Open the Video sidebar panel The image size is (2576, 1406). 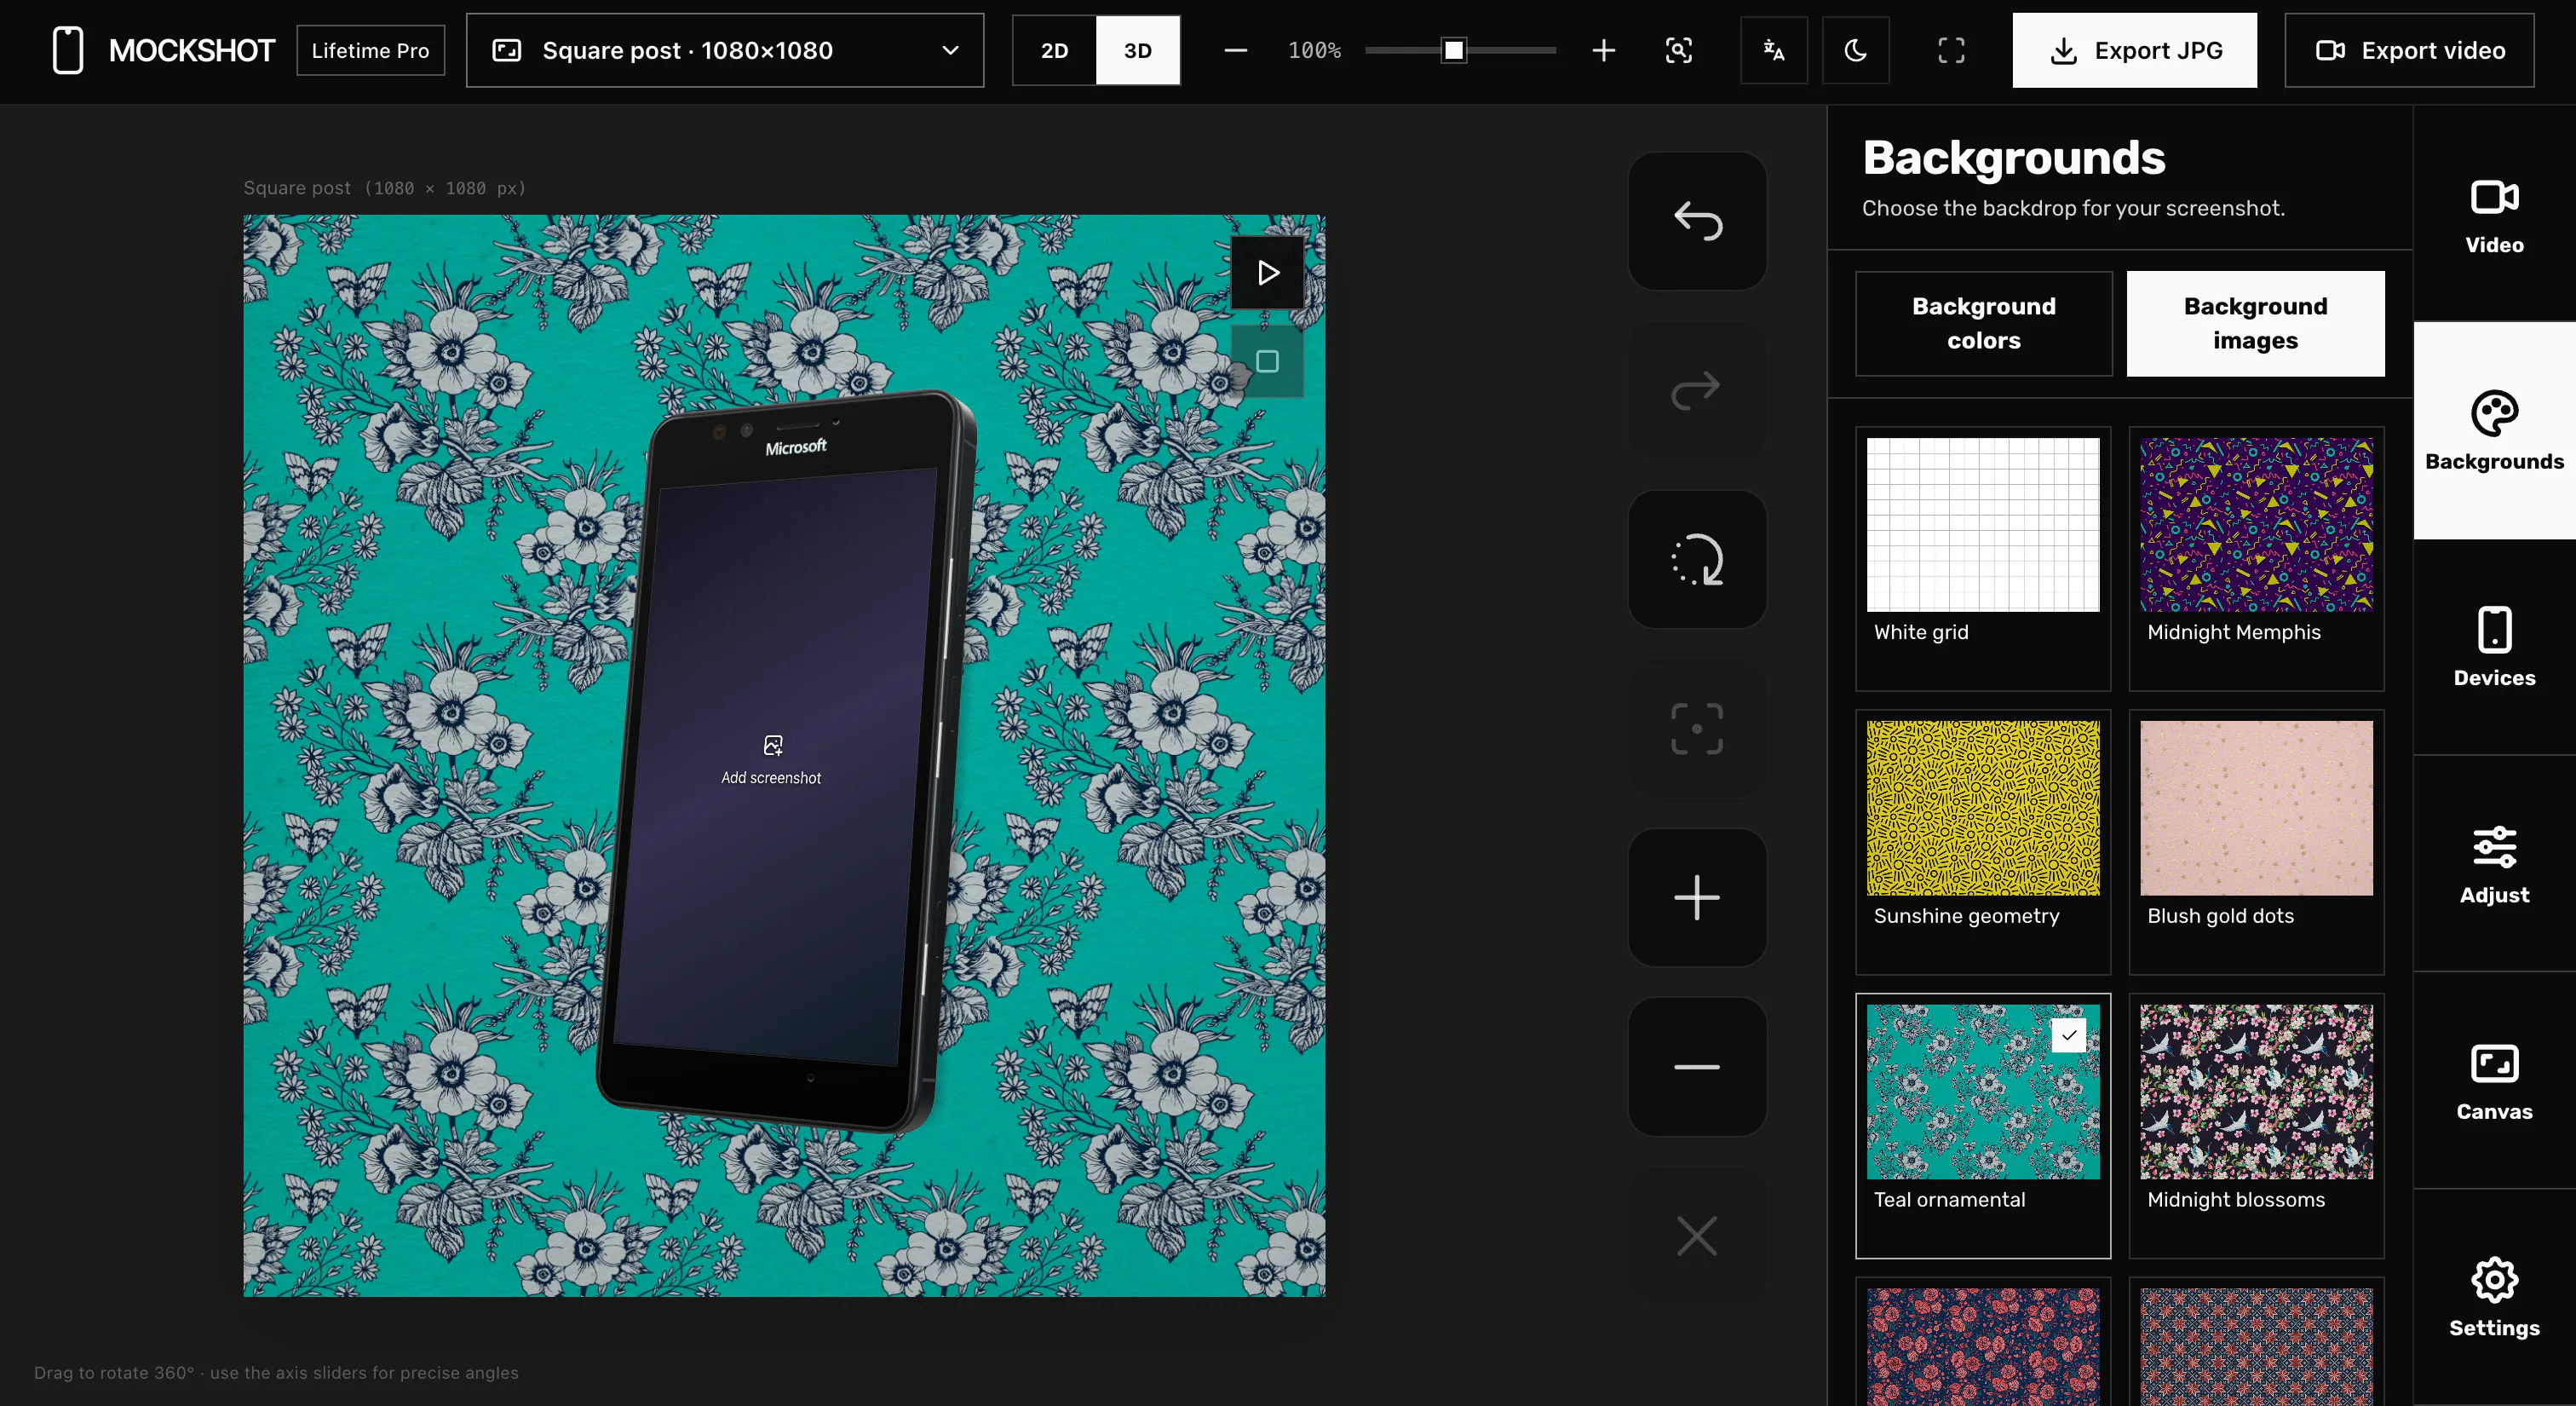pos(2494,214)
